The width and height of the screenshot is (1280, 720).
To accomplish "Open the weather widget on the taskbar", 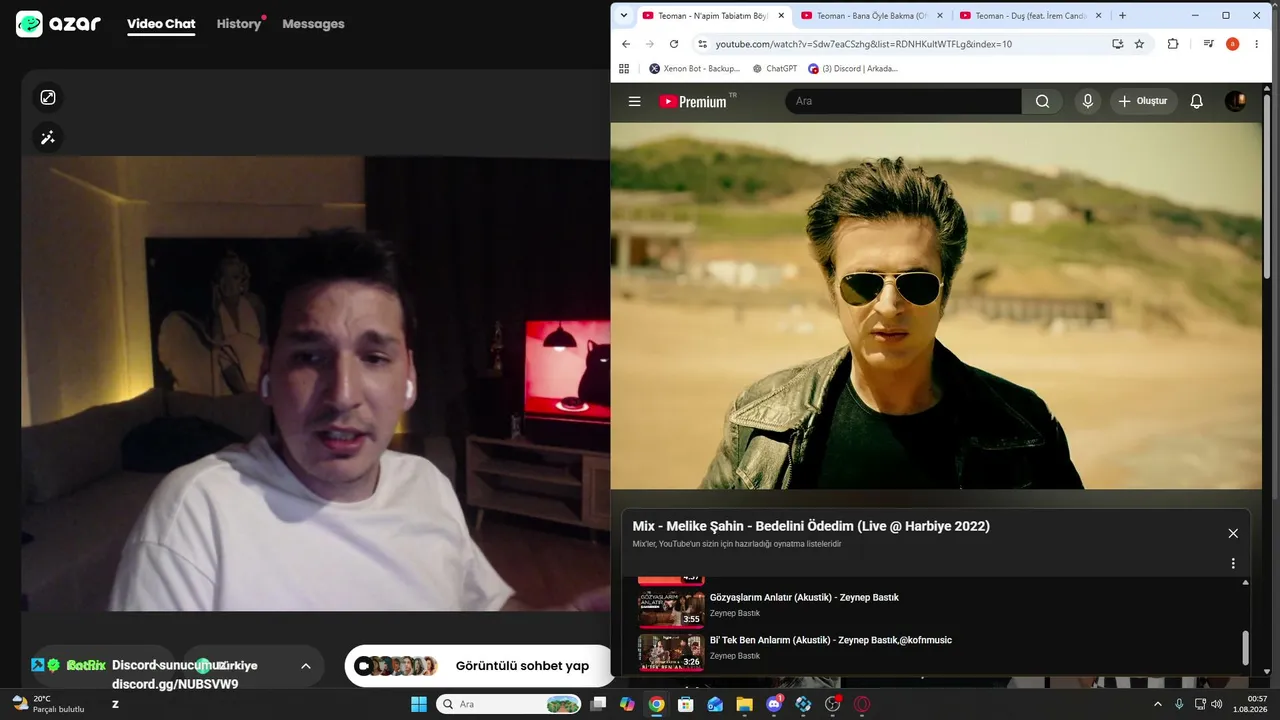I will coord(48,704).
